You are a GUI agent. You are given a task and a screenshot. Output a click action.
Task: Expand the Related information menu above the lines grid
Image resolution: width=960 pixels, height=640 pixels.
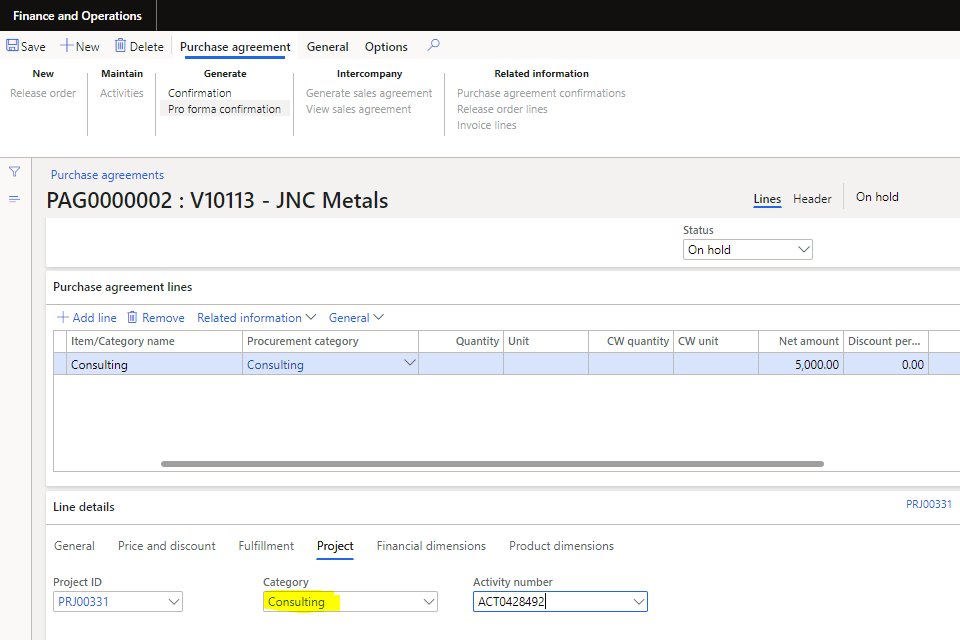coord(256,318)
